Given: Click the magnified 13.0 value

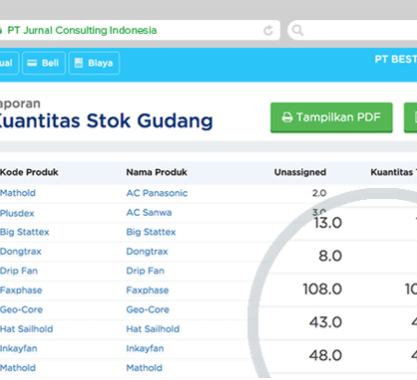Looking at the screenshot, I should [x=328, y=223].
